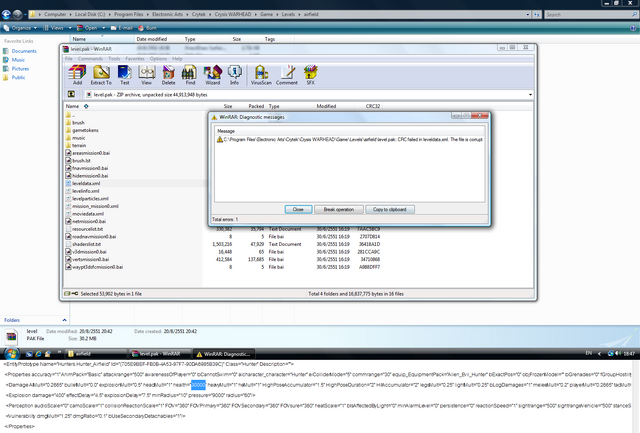
Task: Select levelinfo.xml file
Action: 85,191
